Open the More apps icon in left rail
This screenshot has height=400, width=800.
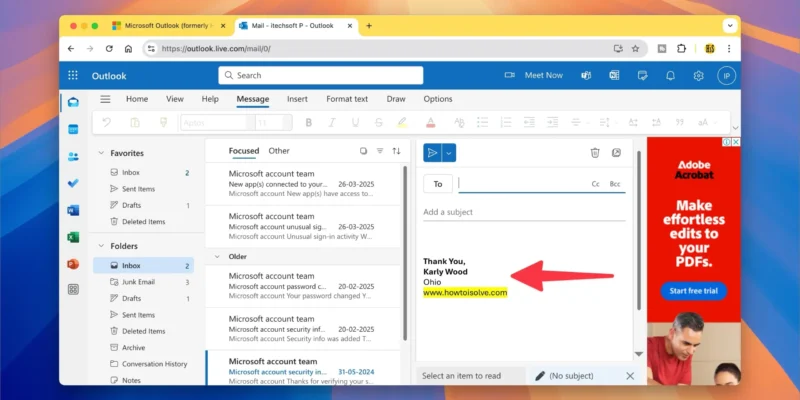(73, 289)
